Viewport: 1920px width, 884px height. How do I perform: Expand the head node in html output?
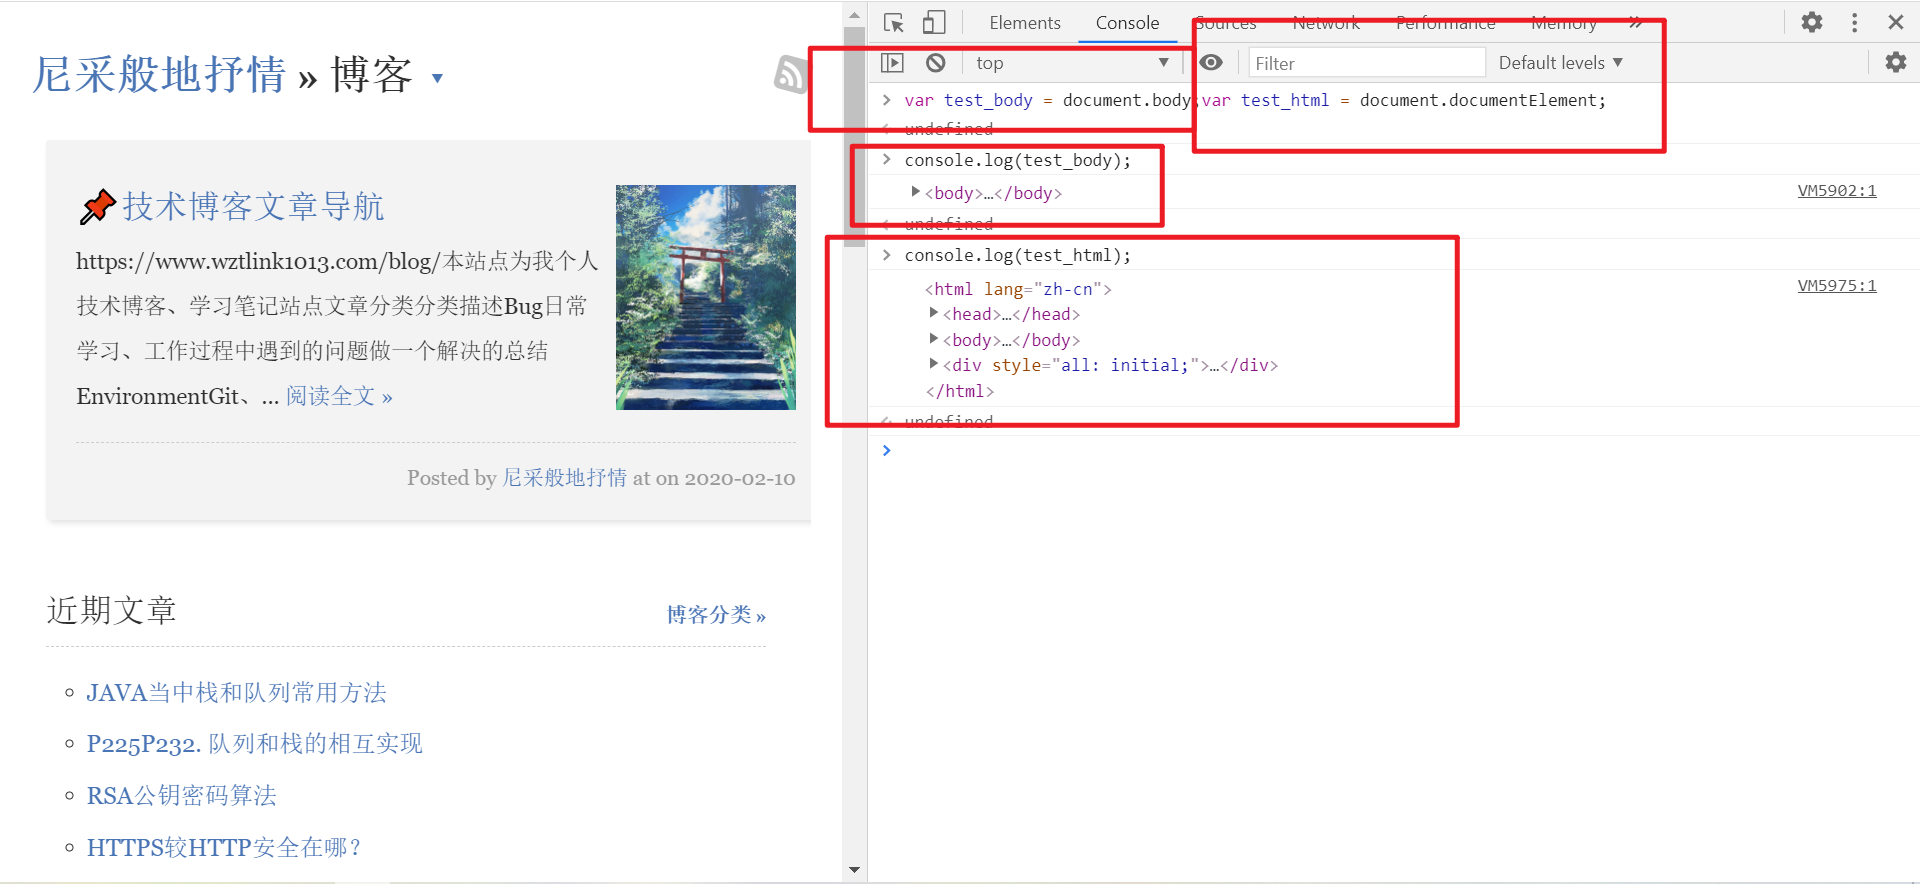point(933,313)
